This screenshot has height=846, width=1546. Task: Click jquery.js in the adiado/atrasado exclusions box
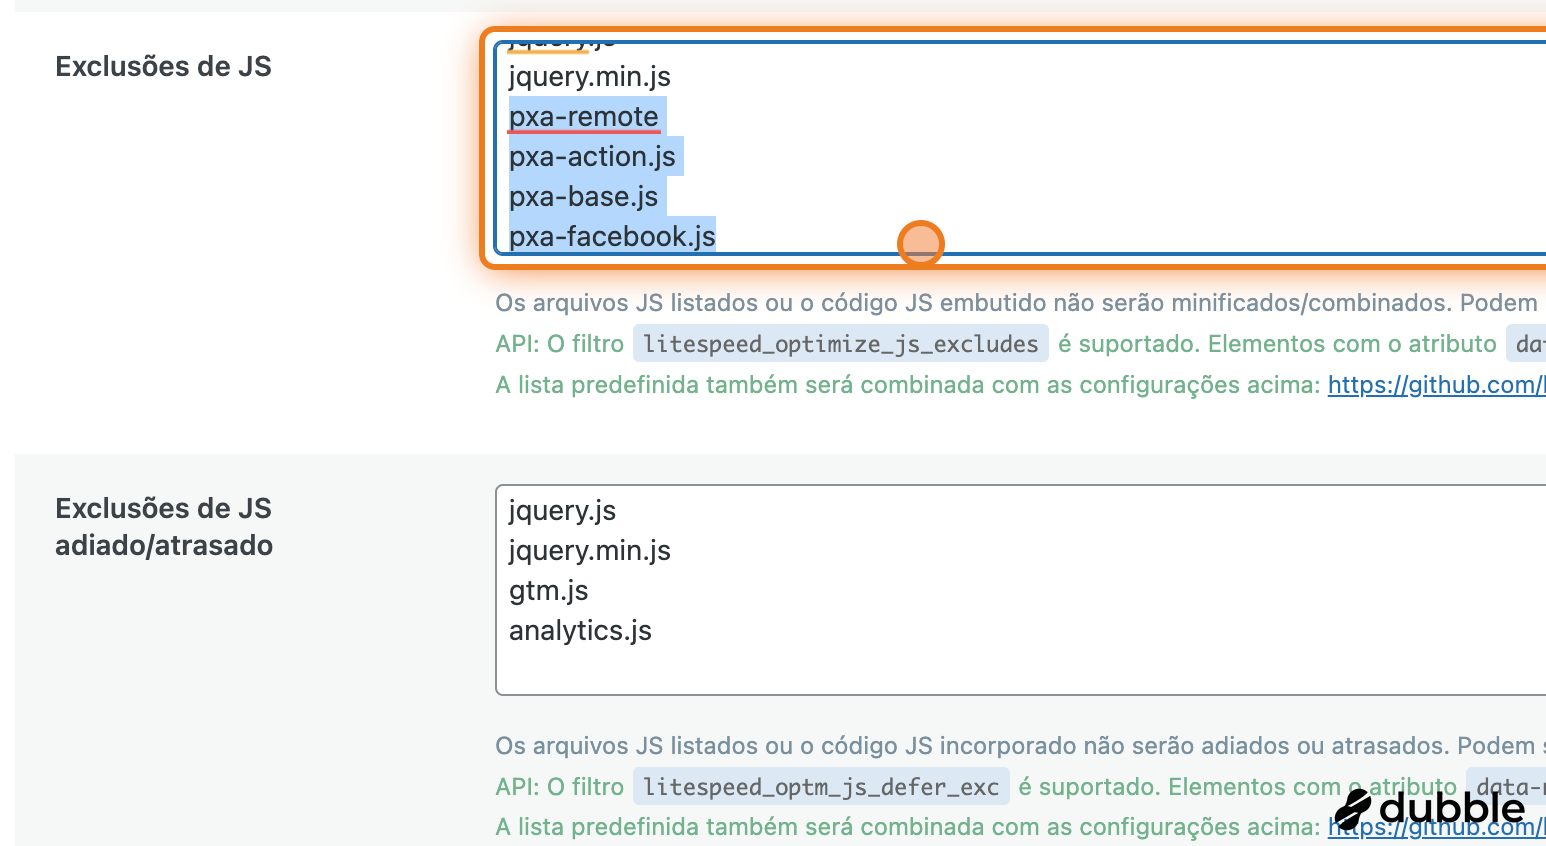(562, 511)
